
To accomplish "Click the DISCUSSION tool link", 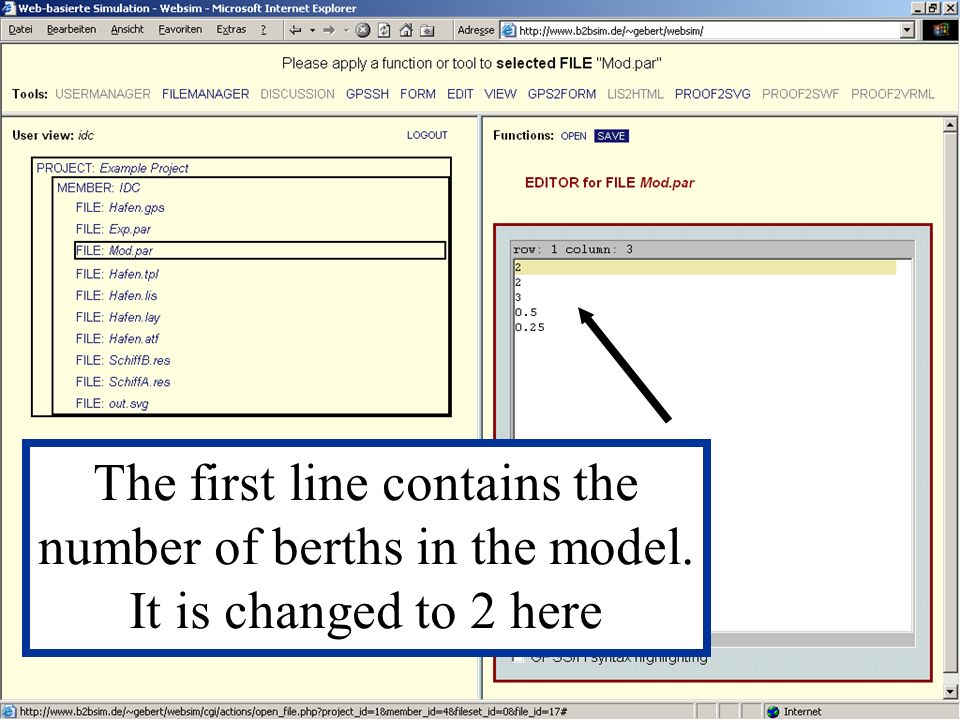I will [298, 94].
